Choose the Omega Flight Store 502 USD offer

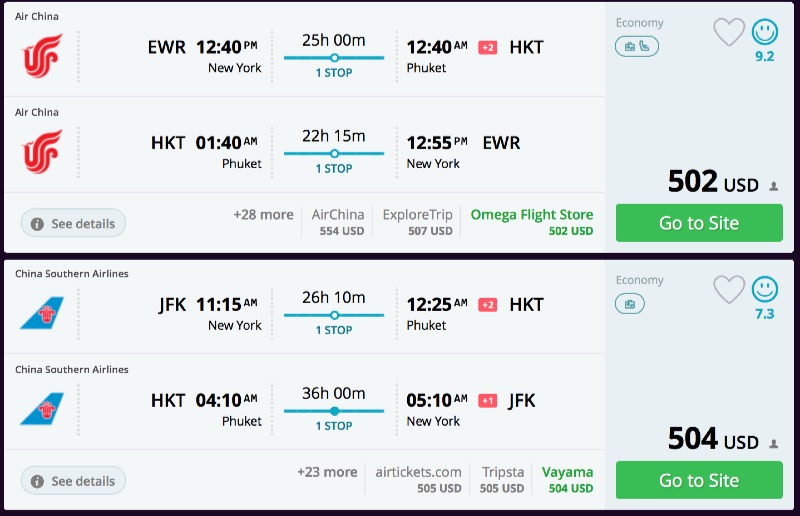[x=532, y=222]
